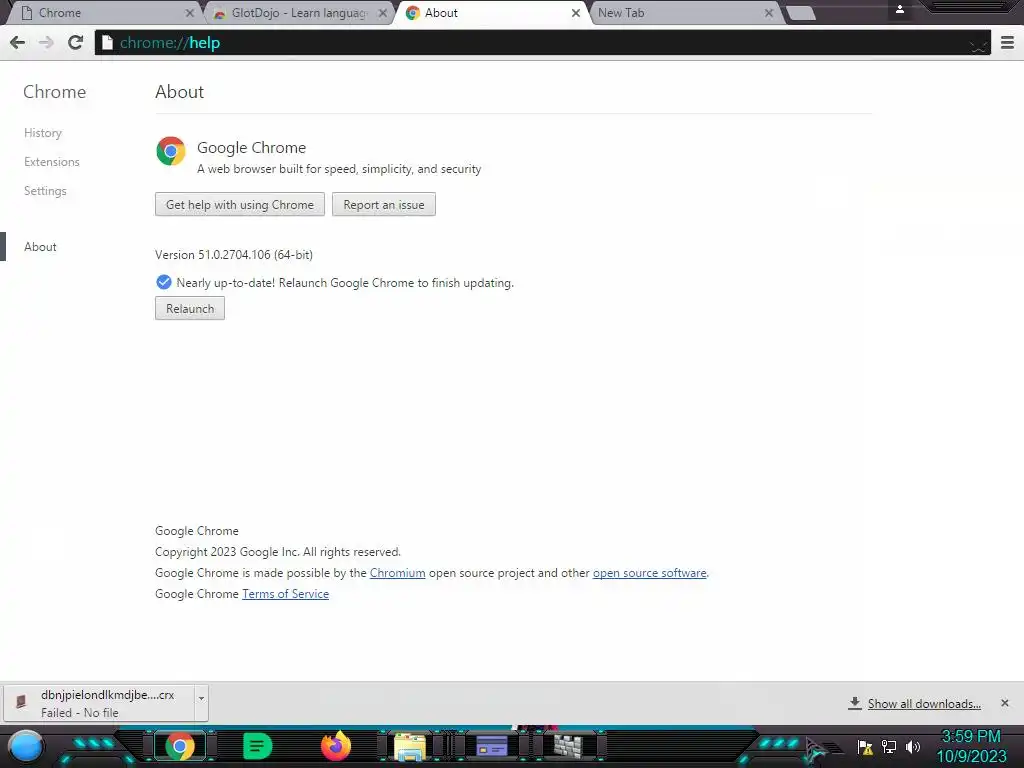The width and height of the screenshot is (1024, 768).
Task: Click the Action Center flag tray icon
Action: pyautogui.click(x=865, y=746)
